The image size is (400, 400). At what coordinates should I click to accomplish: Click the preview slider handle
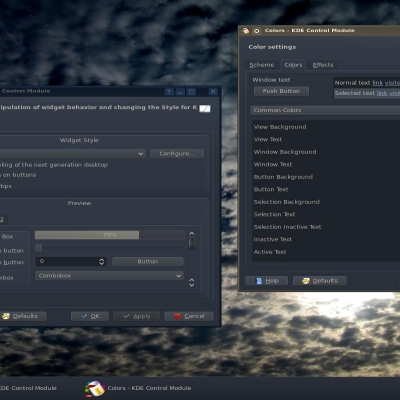(x=39, y=248)
